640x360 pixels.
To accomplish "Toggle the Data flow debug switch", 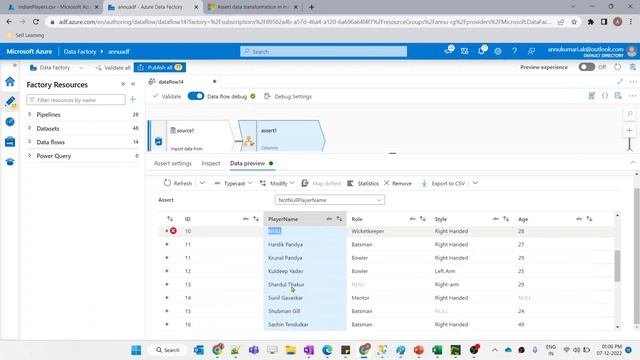I will click(196, 96).
